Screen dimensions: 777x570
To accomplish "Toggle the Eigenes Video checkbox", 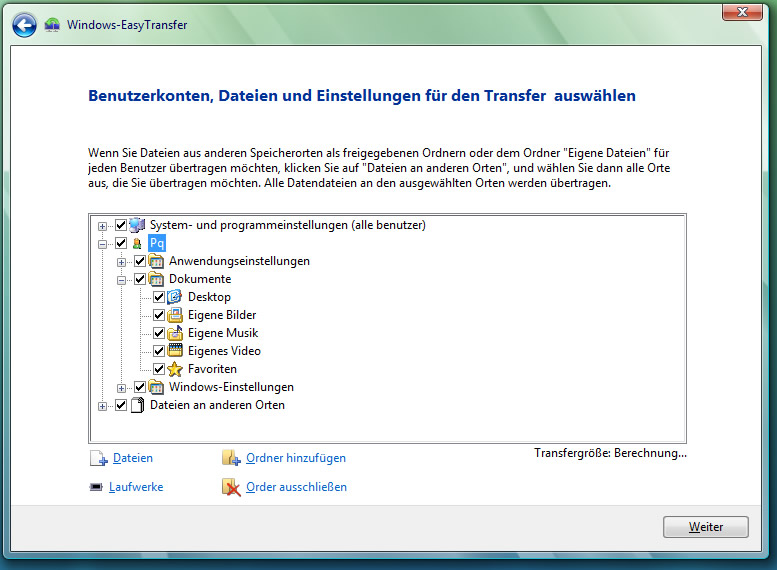I will point(159,351).
